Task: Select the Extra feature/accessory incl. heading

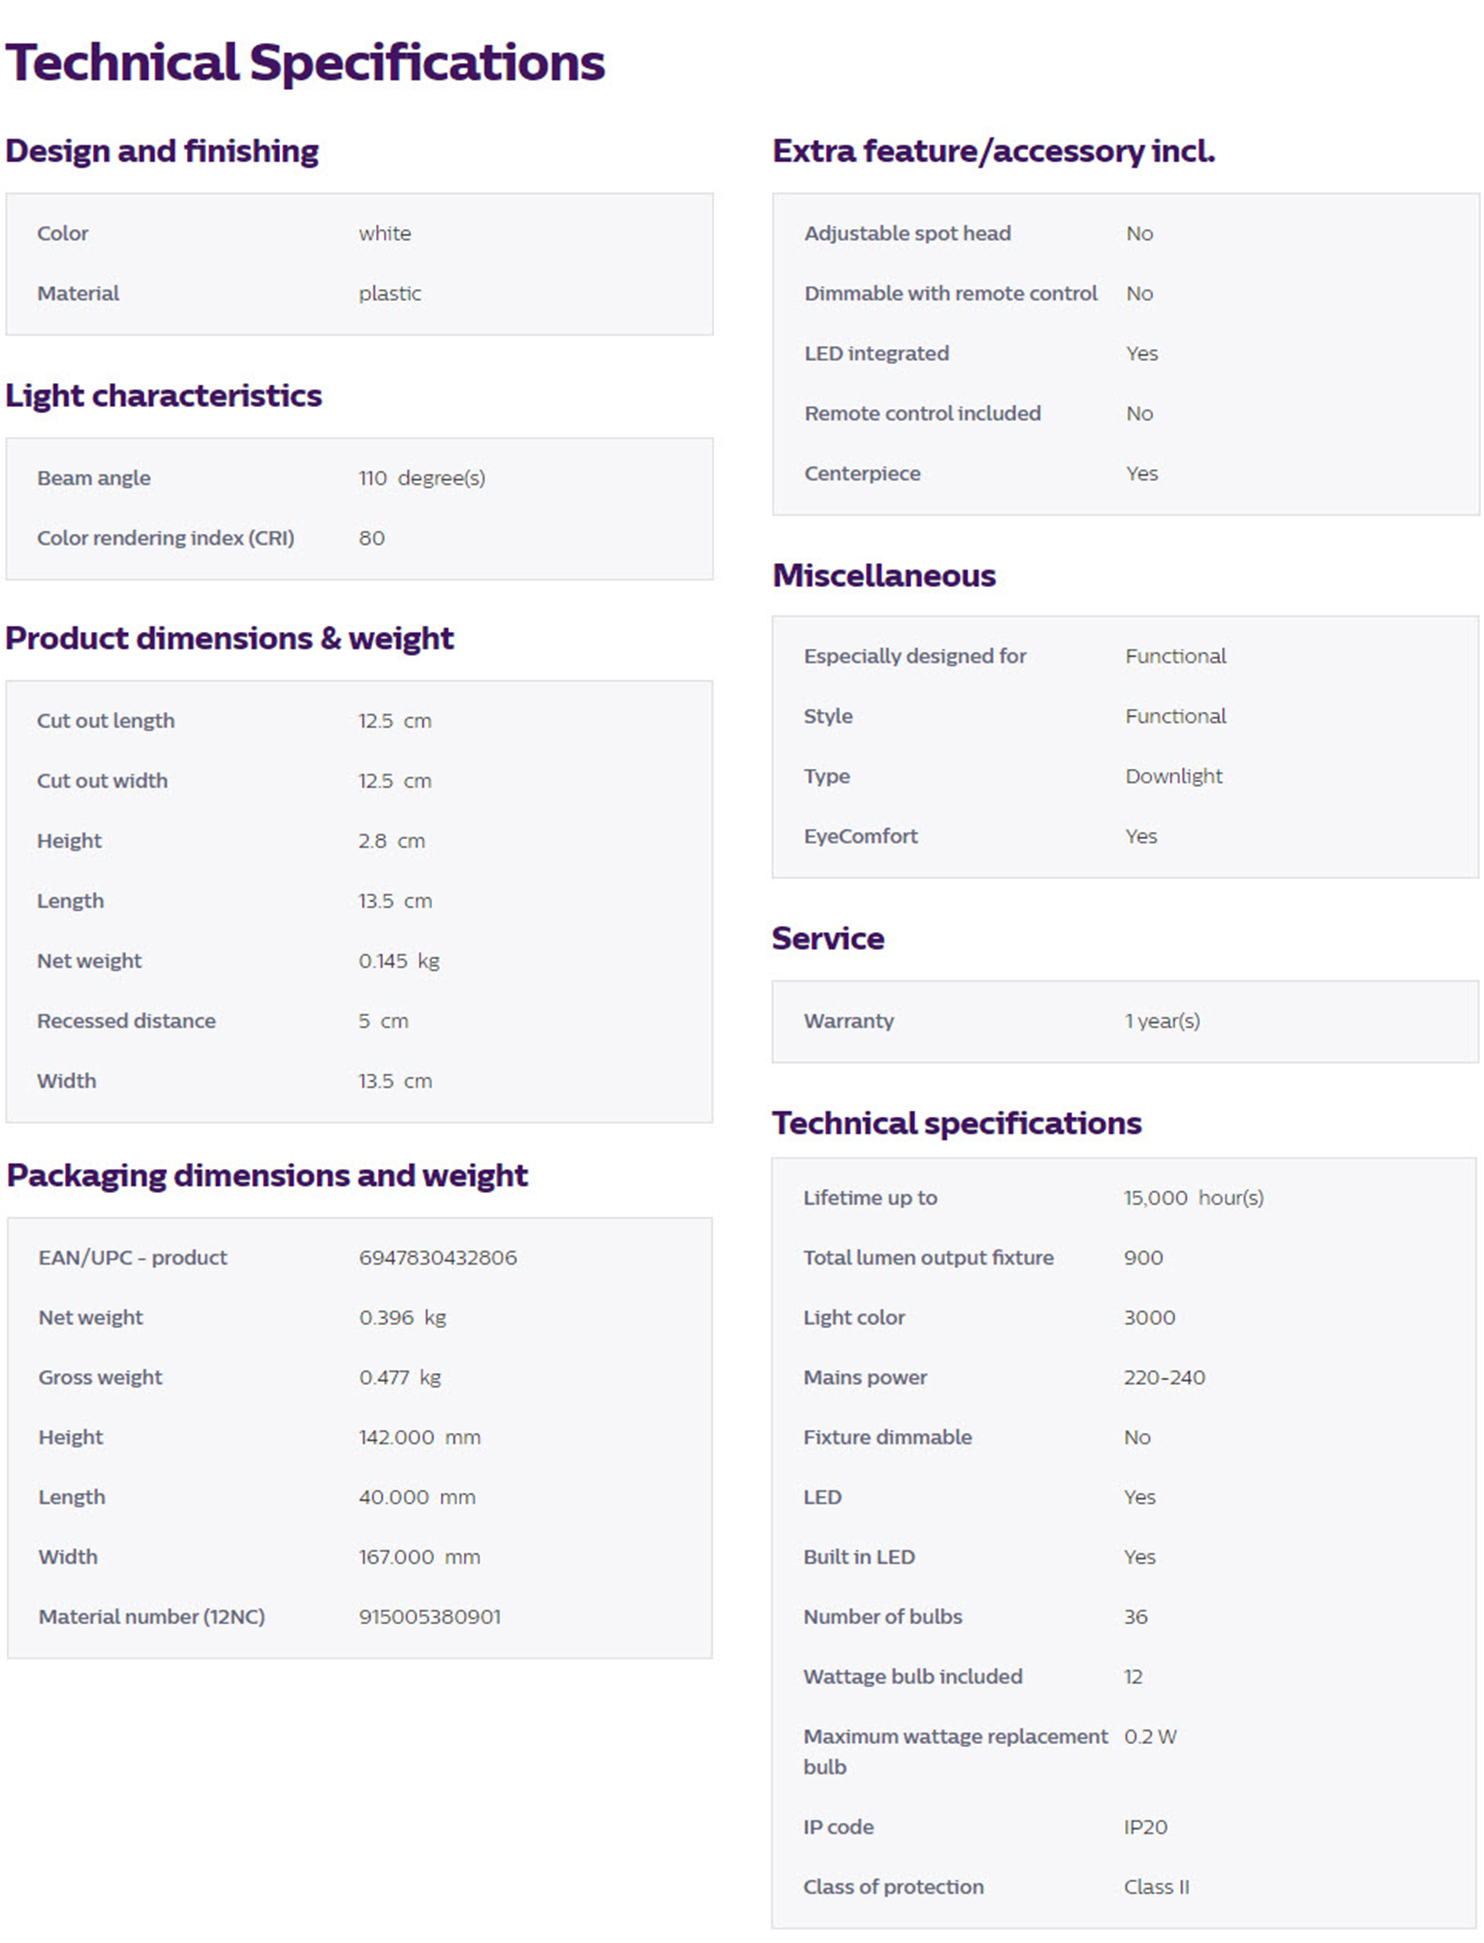Action: coord(993,151)
